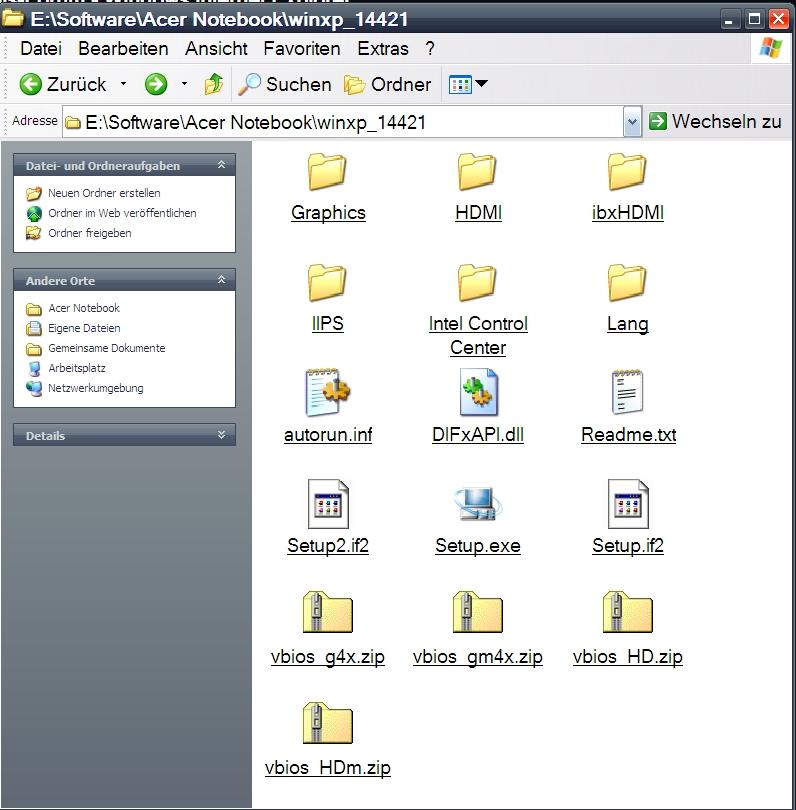
Task: Open the Bearbeiten menu
Action: pyautogui.click(x=123, y=49)
